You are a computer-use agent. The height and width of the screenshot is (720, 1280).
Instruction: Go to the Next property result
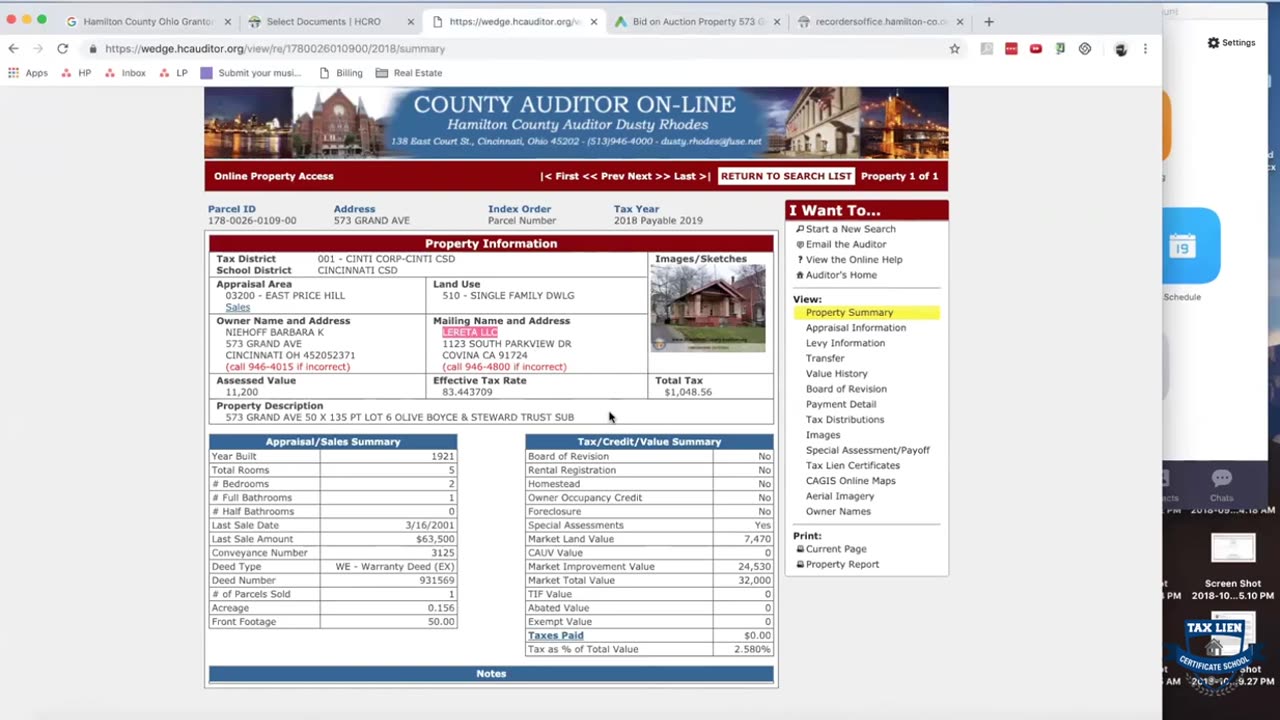pos(648,176)
